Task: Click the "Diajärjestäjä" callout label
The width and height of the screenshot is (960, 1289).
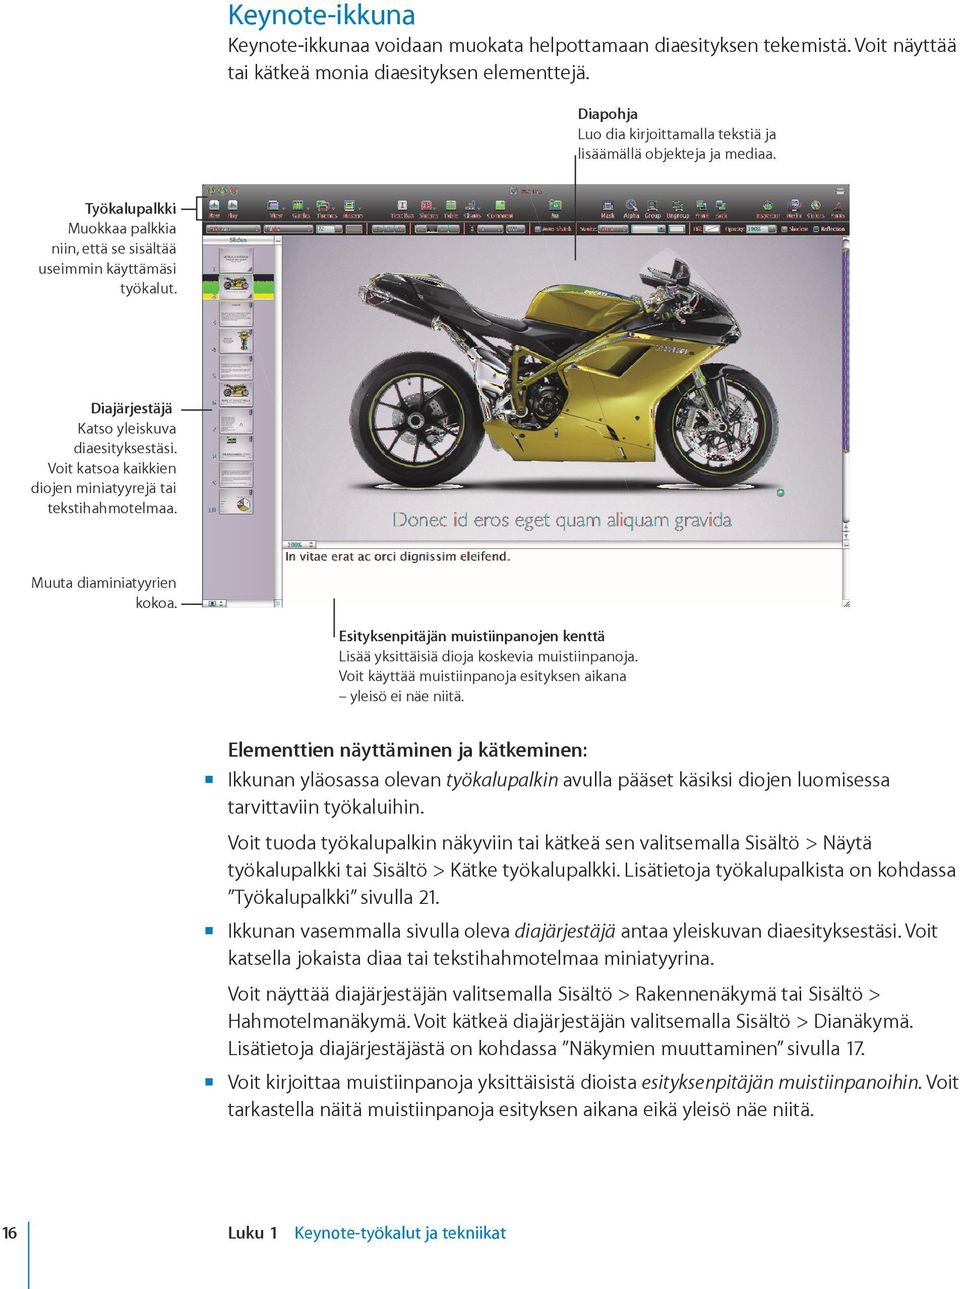Action: [131, 408]
